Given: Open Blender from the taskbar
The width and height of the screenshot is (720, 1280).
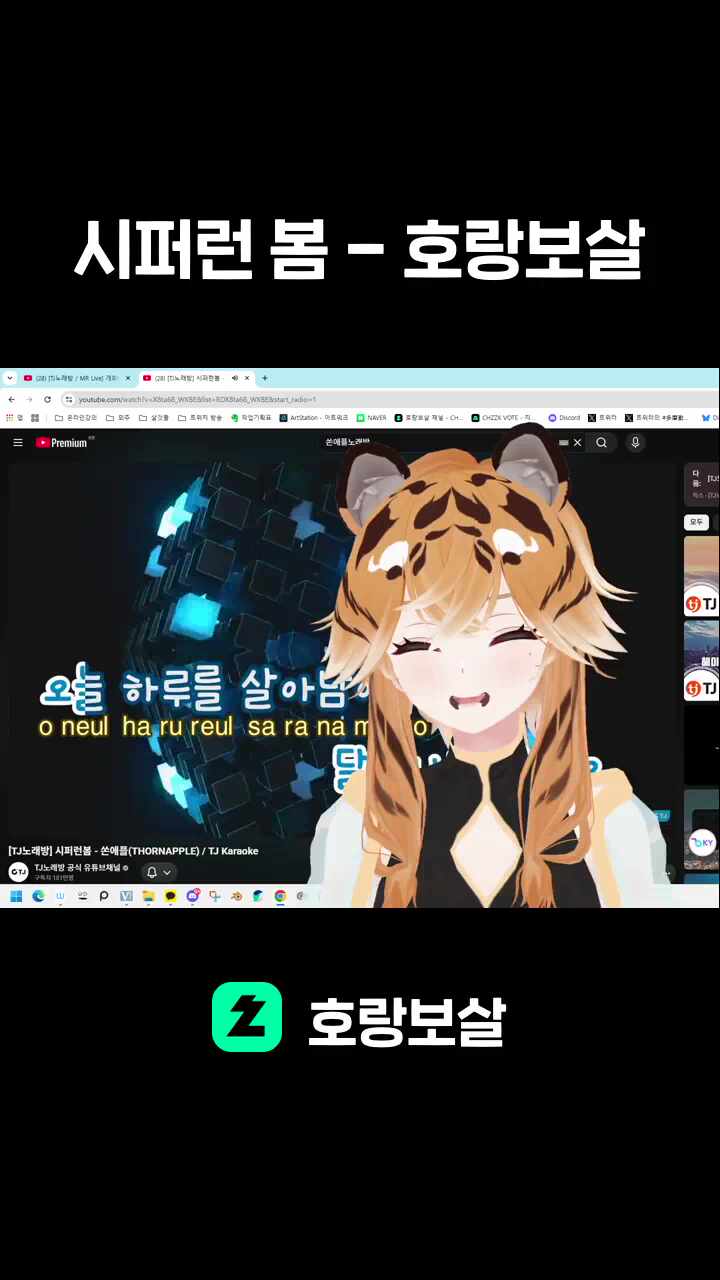Looking at the screenshot, I should (x=236, y=896).
